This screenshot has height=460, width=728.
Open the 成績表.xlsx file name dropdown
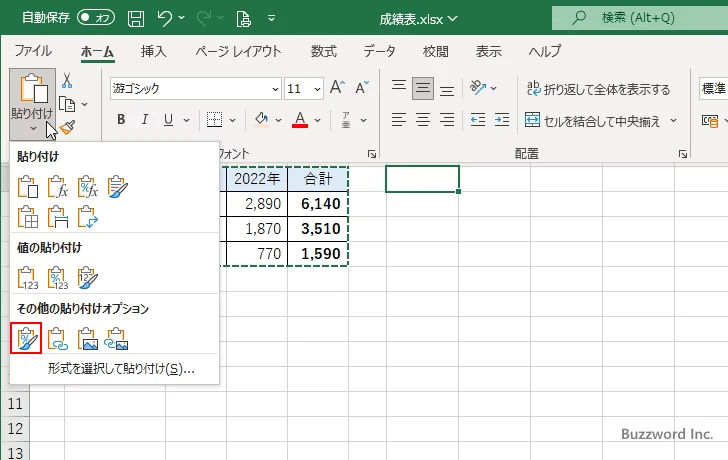click(x=453, y=19)
